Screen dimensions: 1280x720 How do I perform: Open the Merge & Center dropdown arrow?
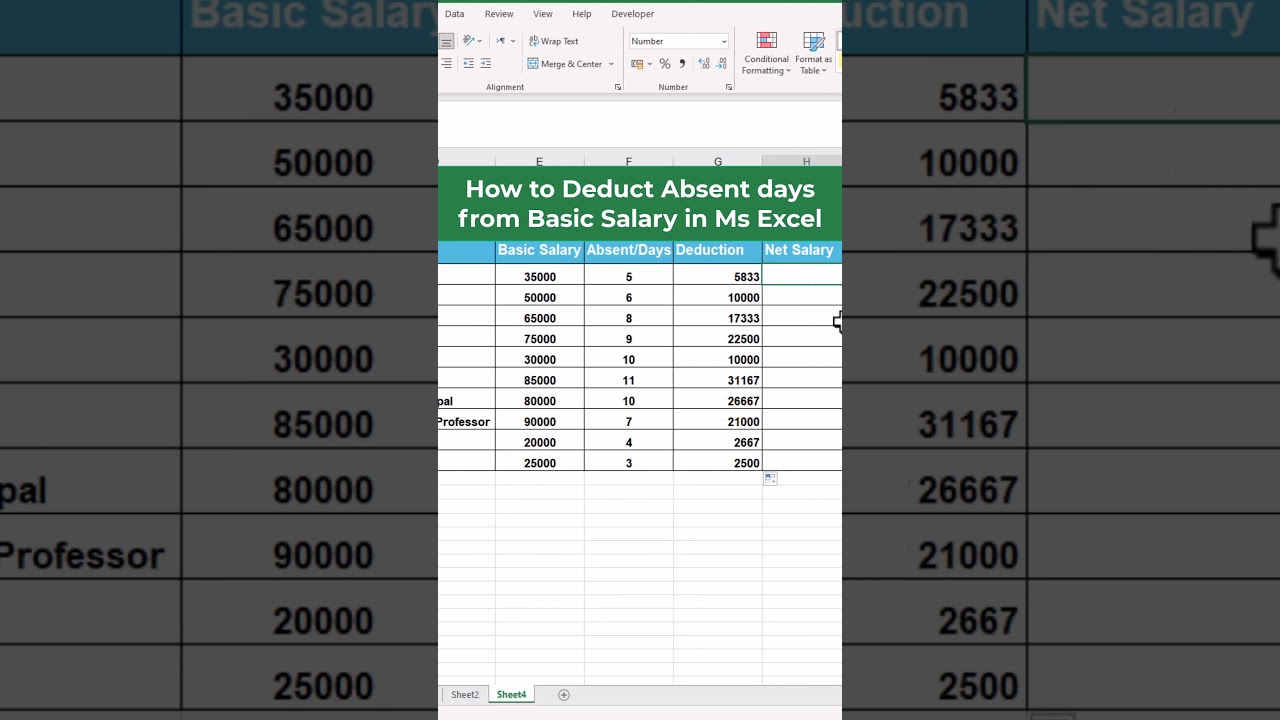pyautogui.click(x=611, y=64)
